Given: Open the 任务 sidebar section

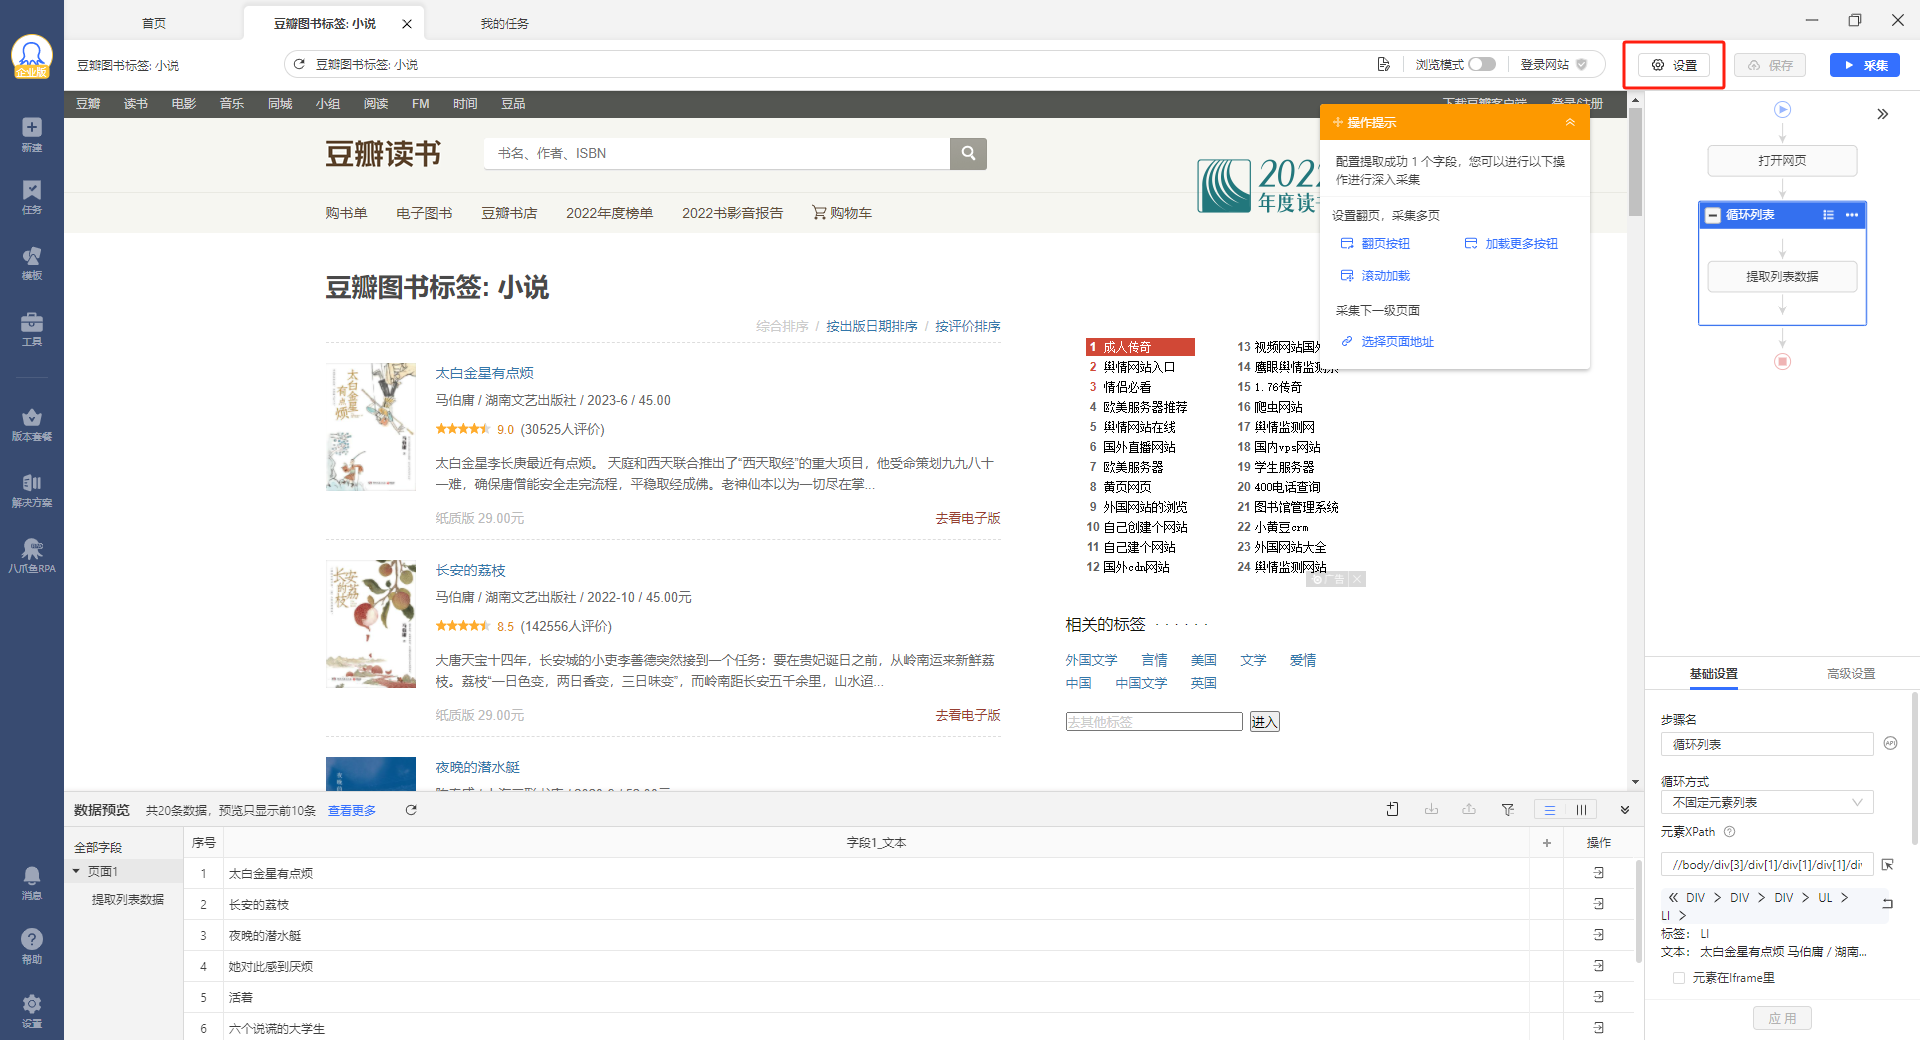Looking at the screenshot, I should pos(32,197).
